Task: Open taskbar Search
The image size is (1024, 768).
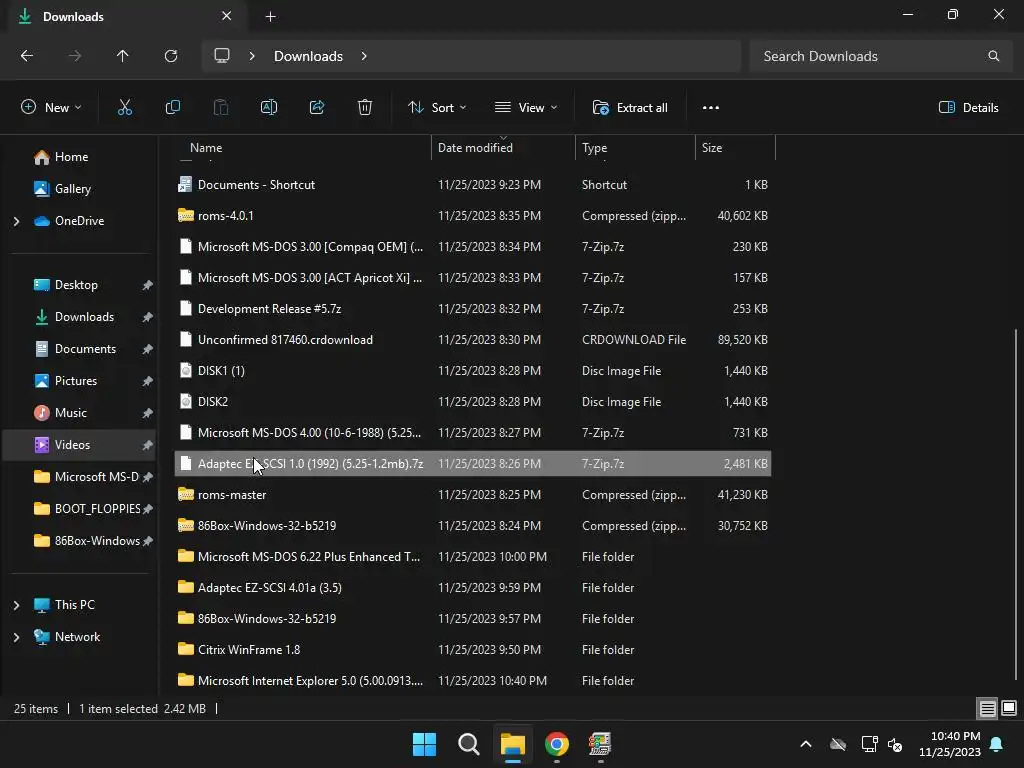Action: click(x=468, y=744)
